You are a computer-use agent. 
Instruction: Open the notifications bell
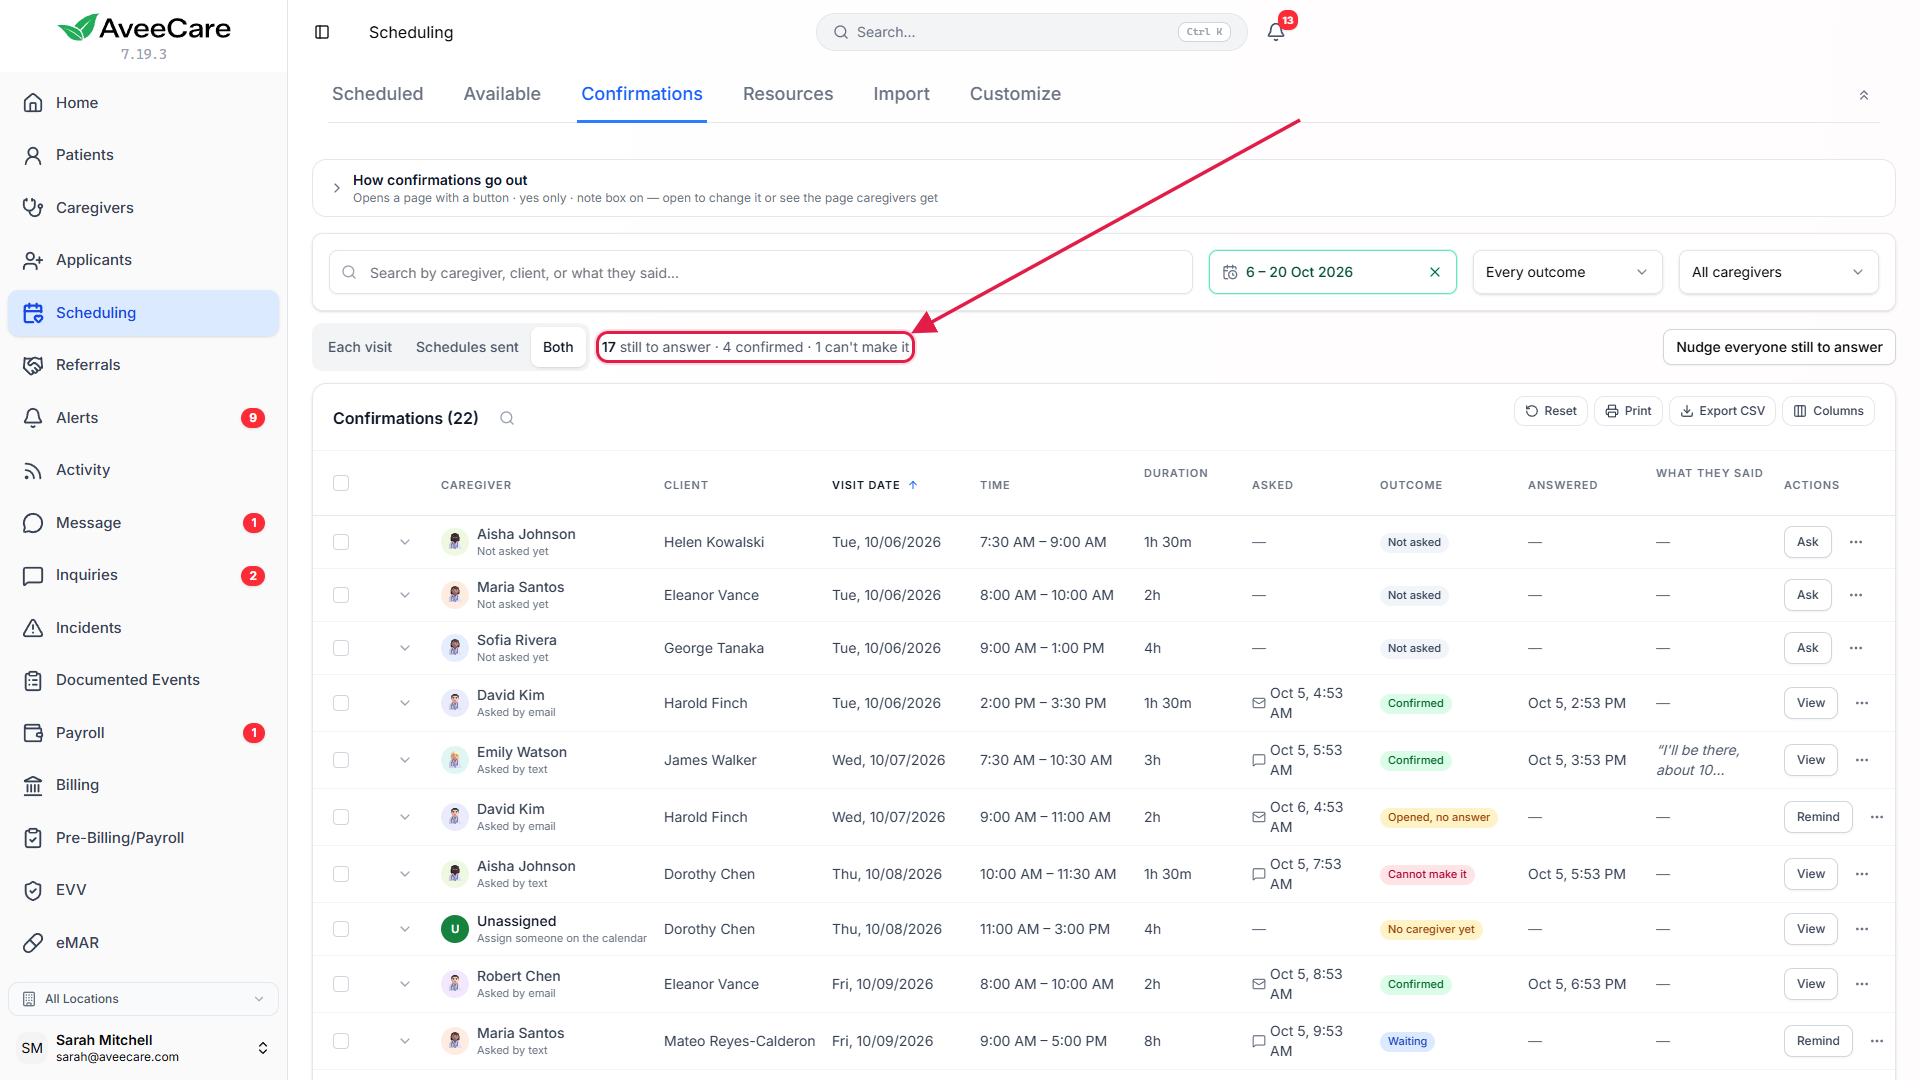1276,32
